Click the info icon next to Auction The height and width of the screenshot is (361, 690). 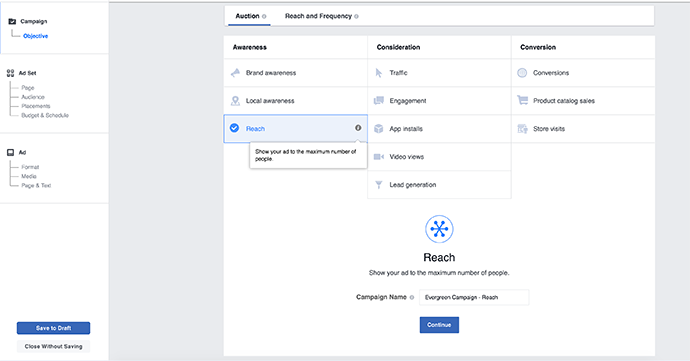coord(264,16)
